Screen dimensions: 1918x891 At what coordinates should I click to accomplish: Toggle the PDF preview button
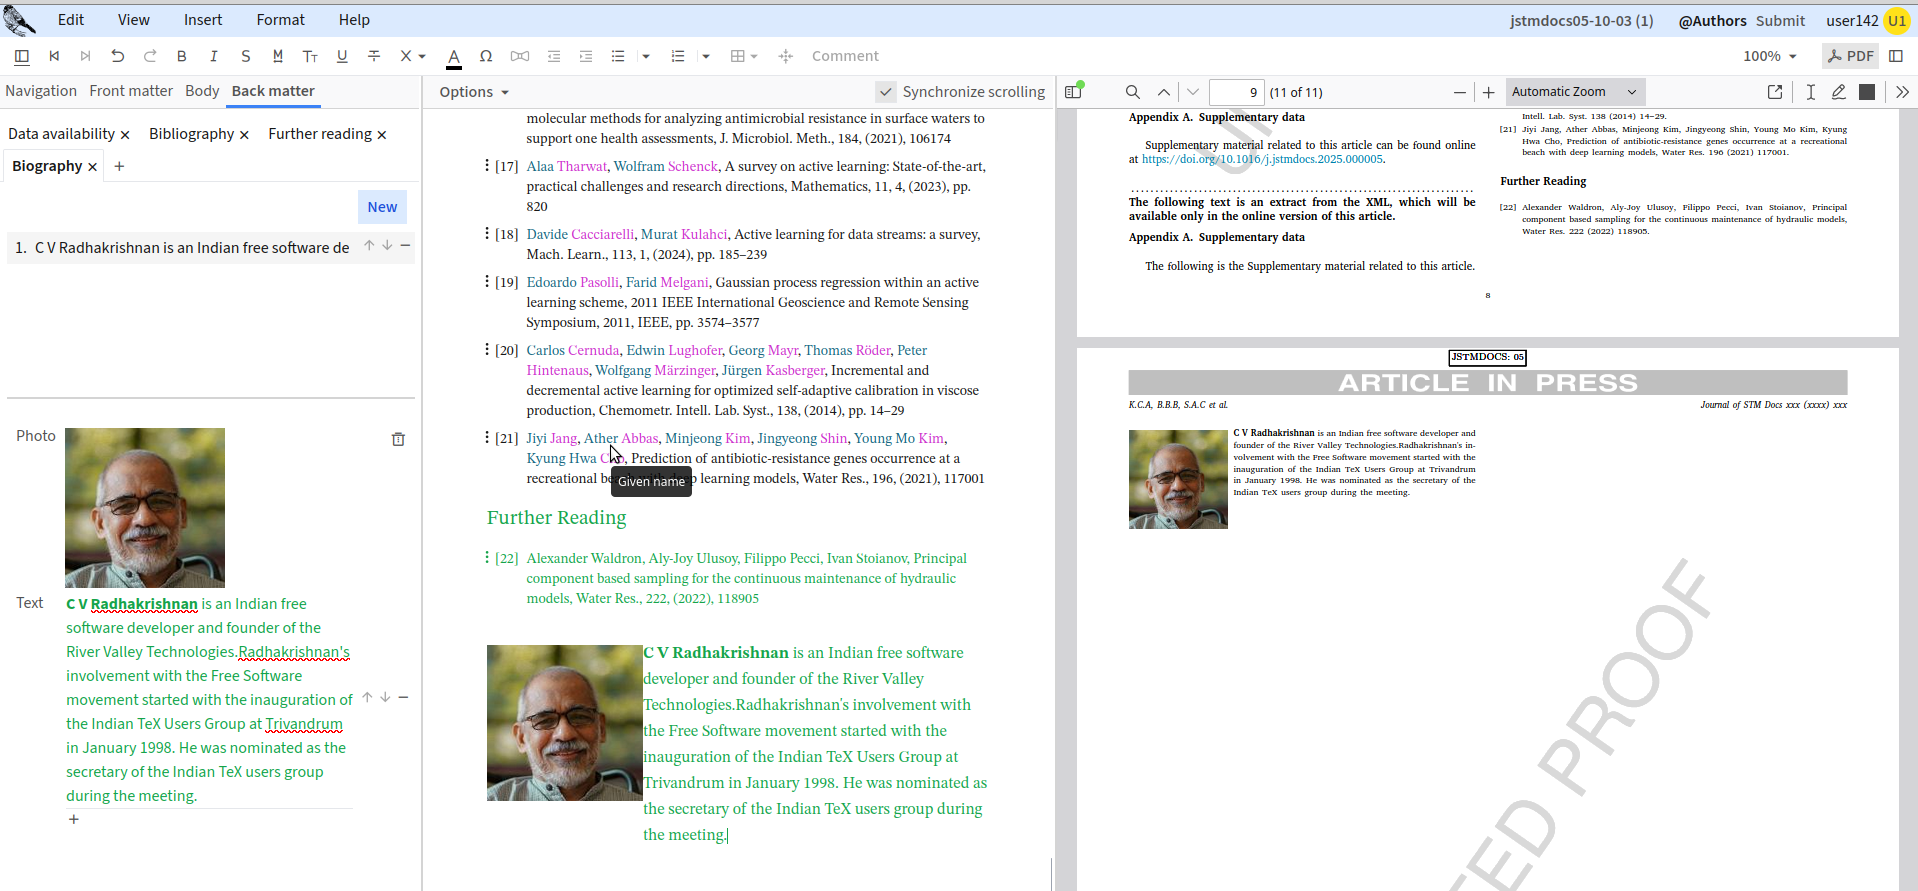point(1850,56)
